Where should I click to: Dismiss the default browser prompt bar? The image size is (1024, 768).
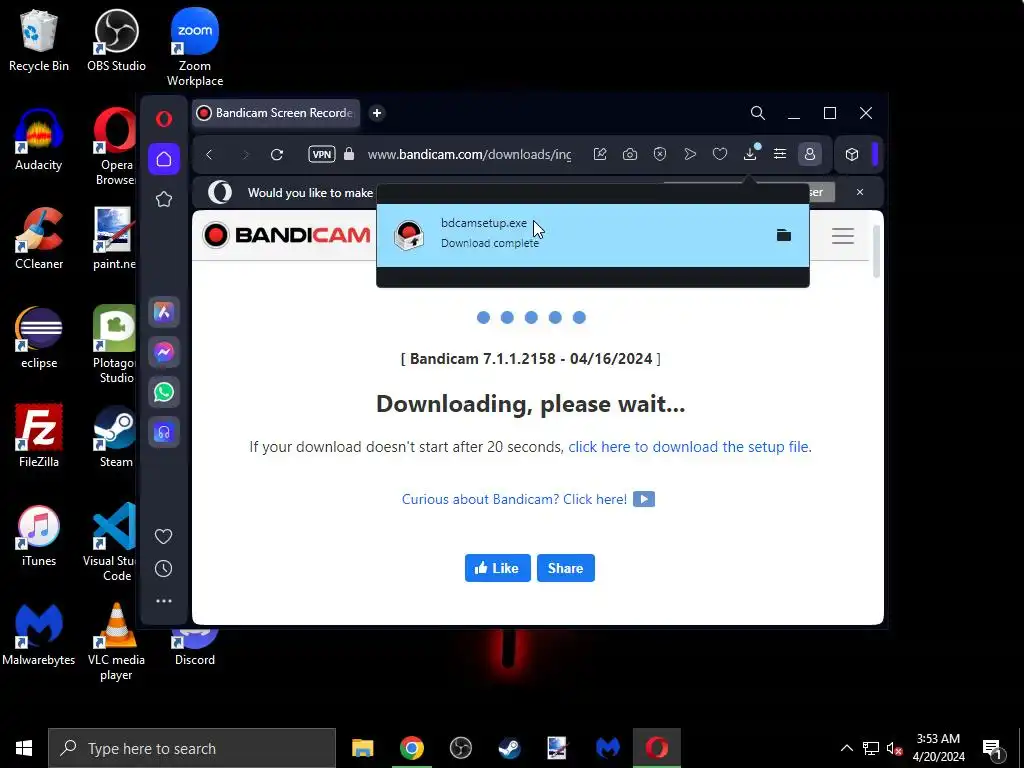[x=859, y=192]
